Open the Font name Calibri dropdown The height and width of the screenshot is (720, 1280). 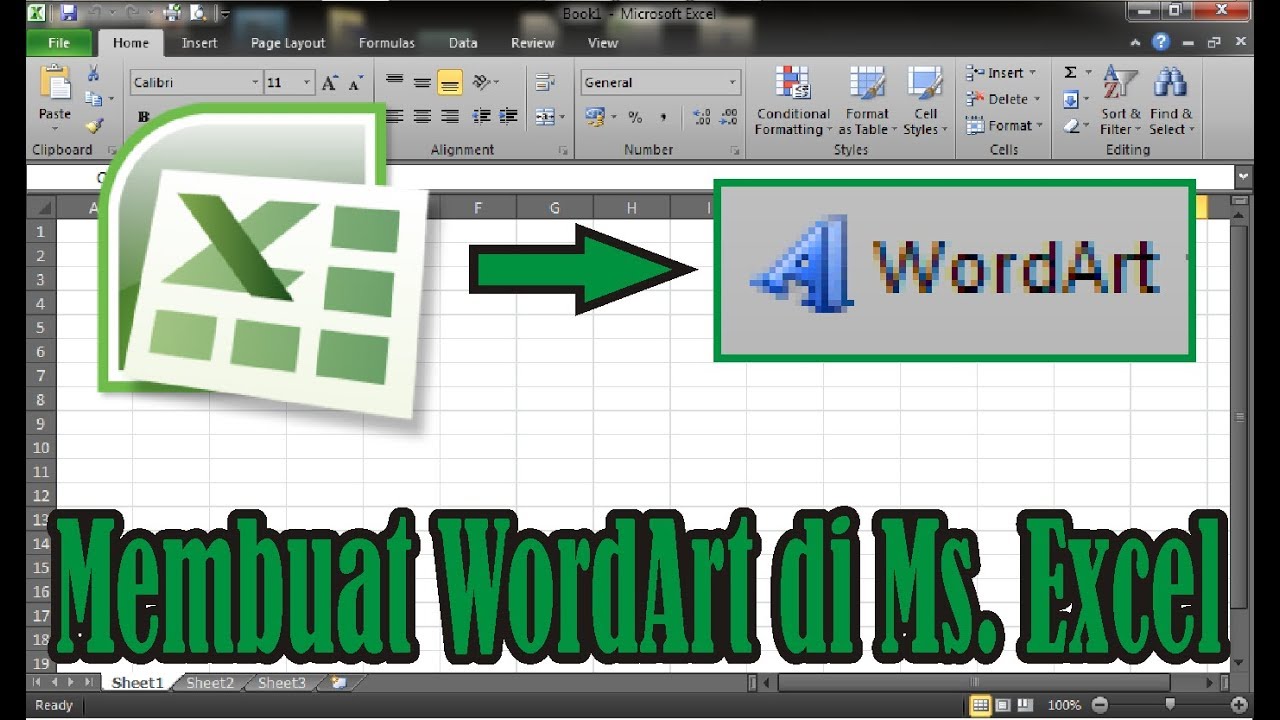point(256,83)
